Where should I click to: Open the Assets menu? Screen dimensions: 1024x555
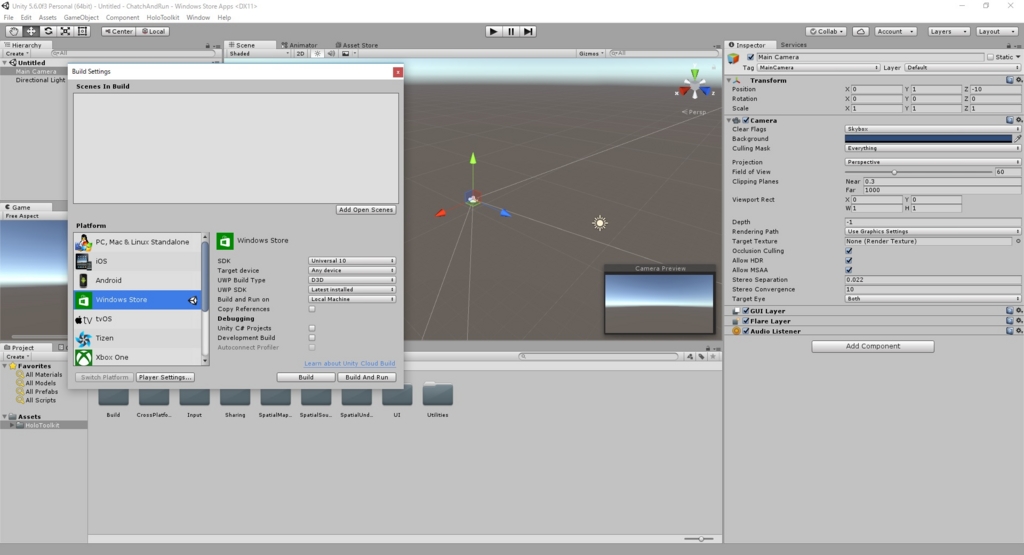(x=48, y=18)
